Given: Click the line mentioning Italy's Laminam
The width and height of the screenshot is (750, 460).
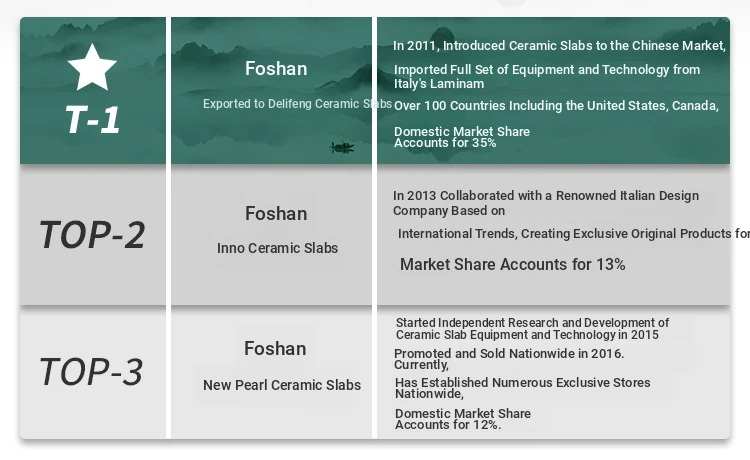Looking at the screenshot, I should pos(546,77).
